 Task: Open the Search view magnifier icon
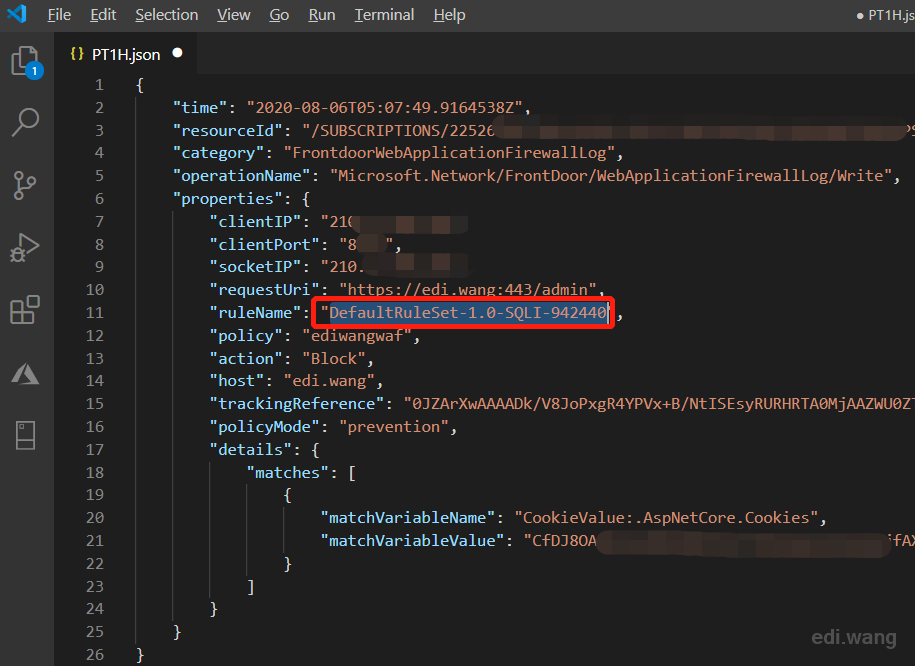25,123
